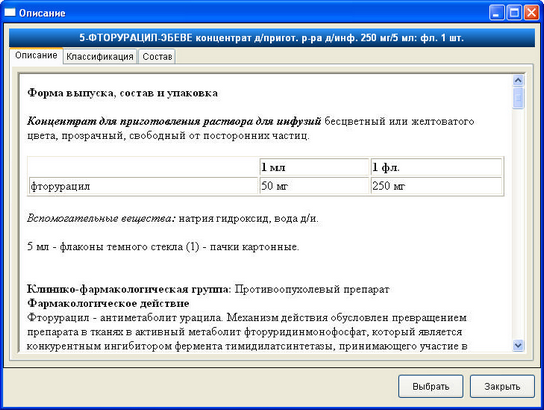Click the Фармакологическое действие heading

108,304
